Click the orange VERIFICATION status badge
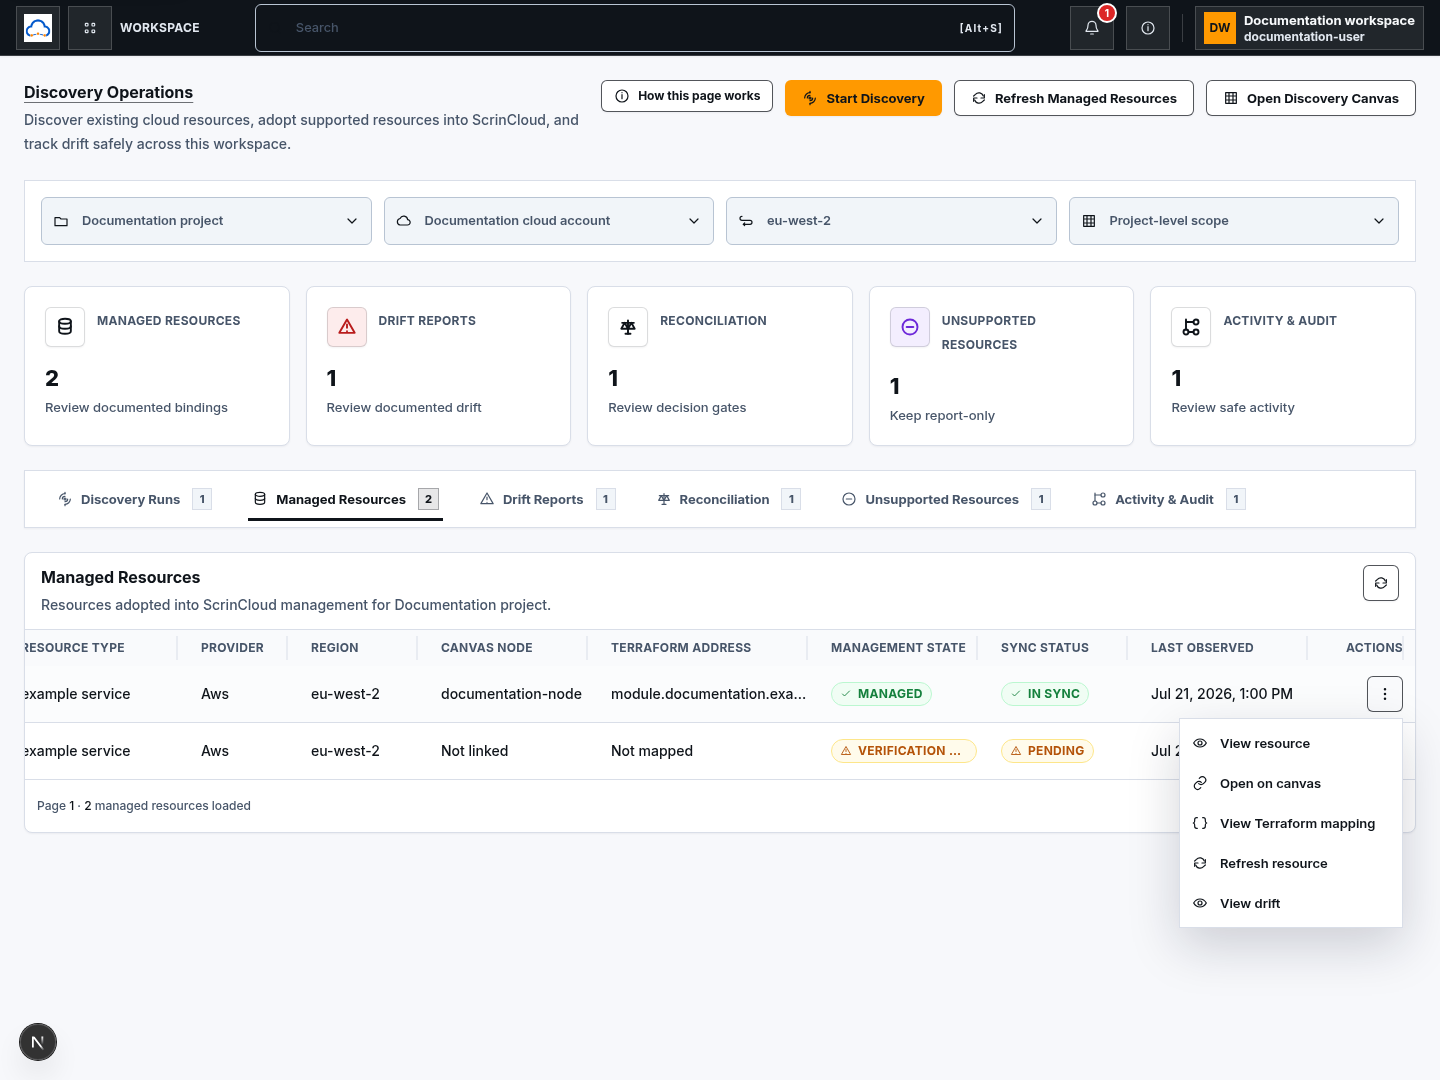 [904, 751]
